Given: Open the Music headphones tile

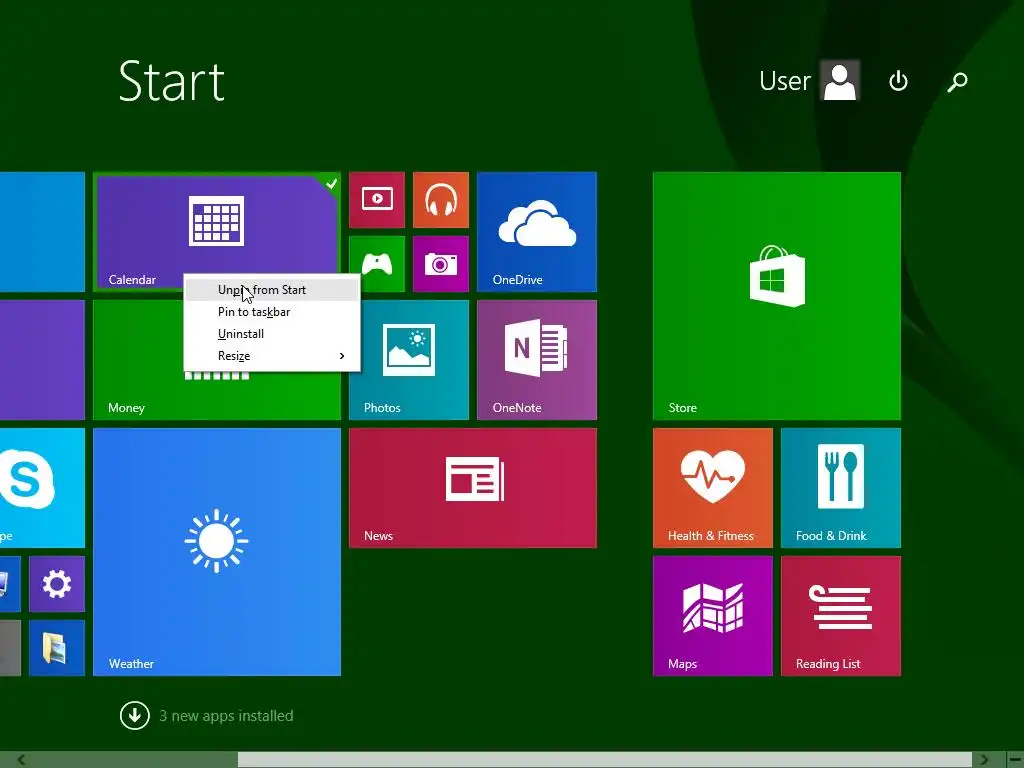Looking at the screenshot, I should coord(441,200).
